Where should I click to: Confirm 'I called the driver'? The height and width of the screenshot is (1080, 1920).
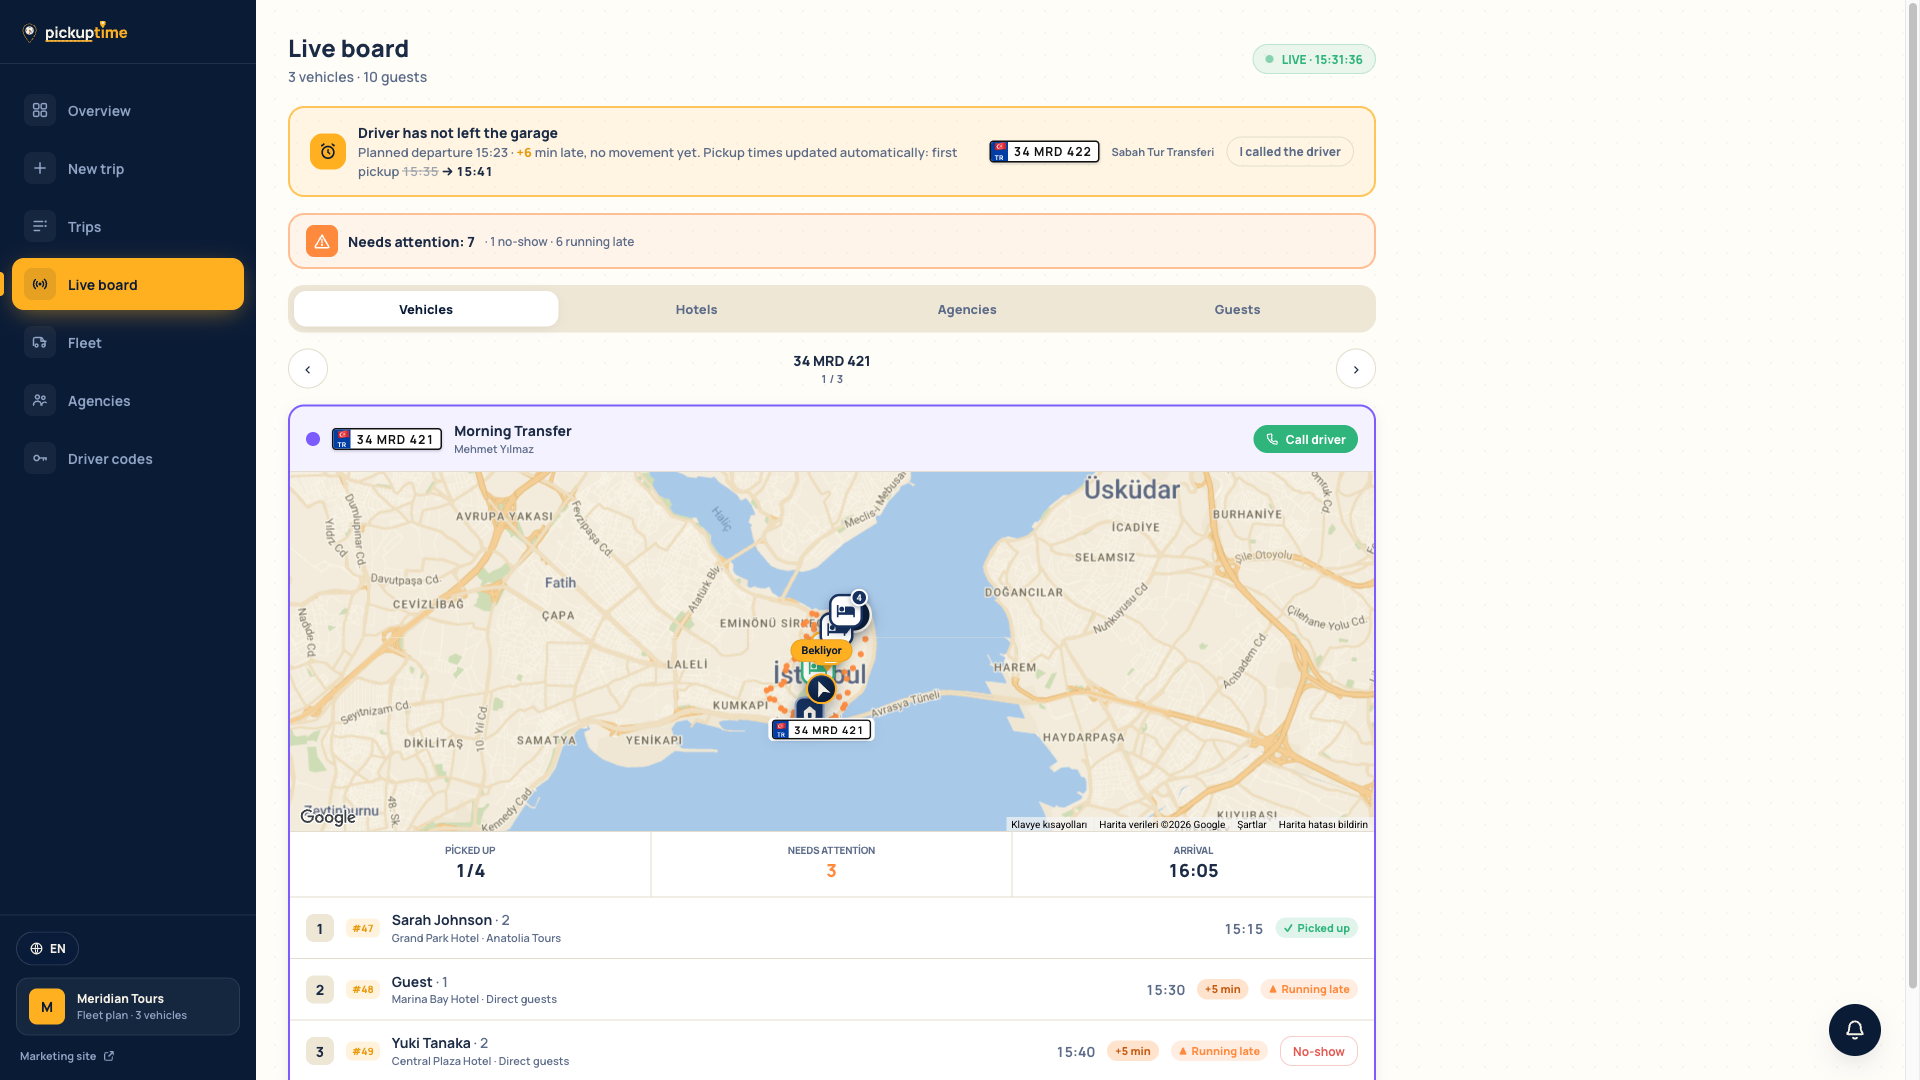click(1290, 152)
